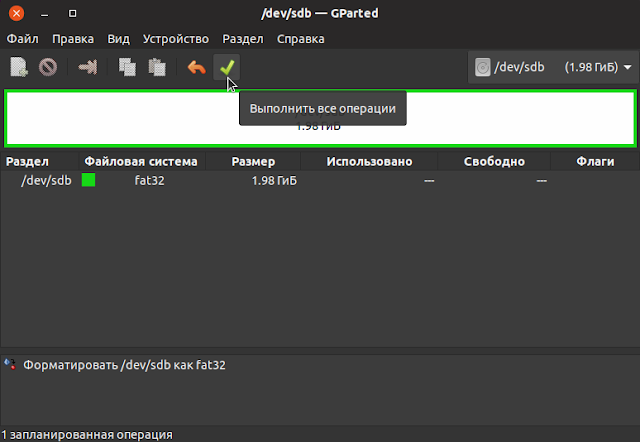This screenshot has width=640, height=442.
Task: Click the Размер column header
Action: click(253, 162)
